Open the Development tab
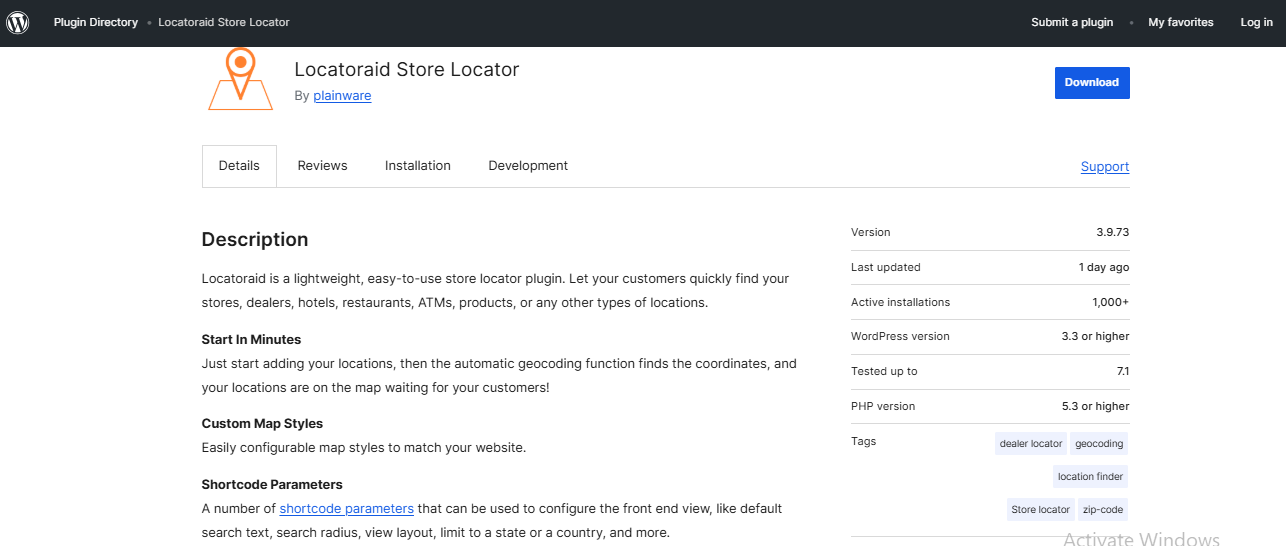This screenshot has width=1286, height=546. pos(528,166)
